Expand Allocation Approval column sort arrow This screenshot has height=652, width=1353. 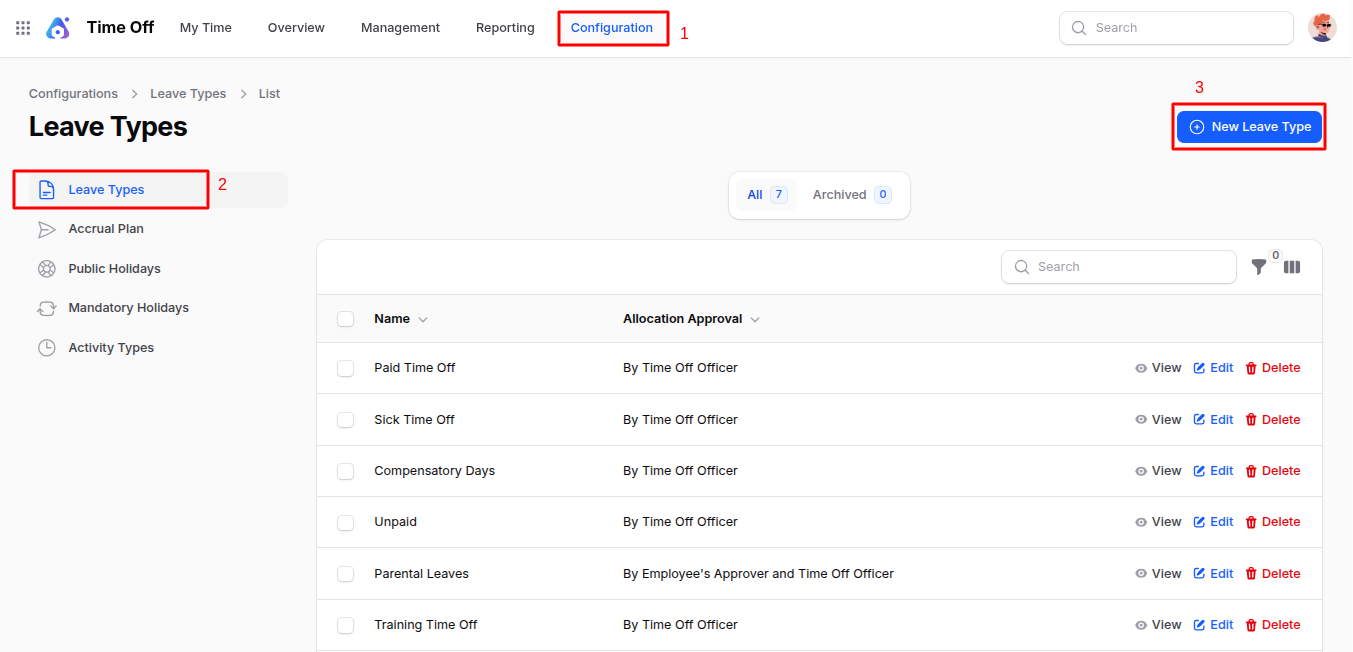coord(755,320)
